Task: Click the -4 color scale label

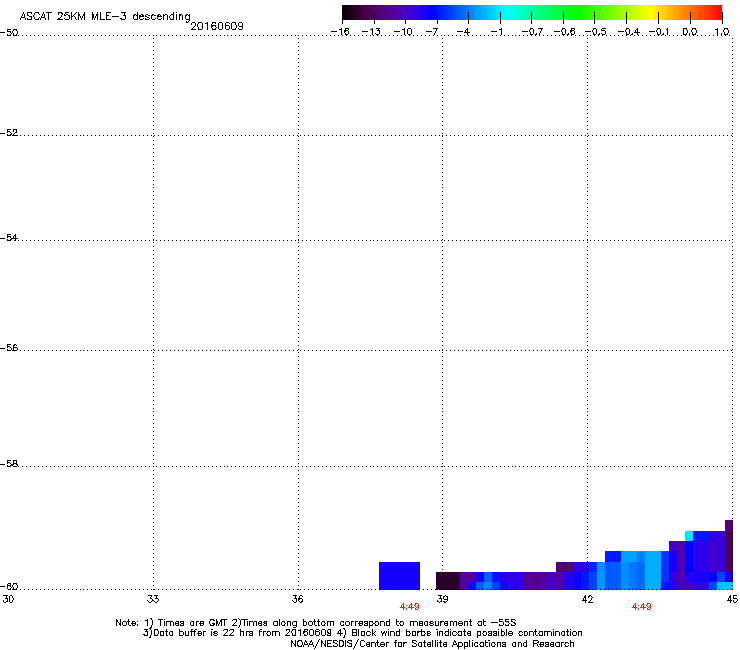Action: click(463, 32)
